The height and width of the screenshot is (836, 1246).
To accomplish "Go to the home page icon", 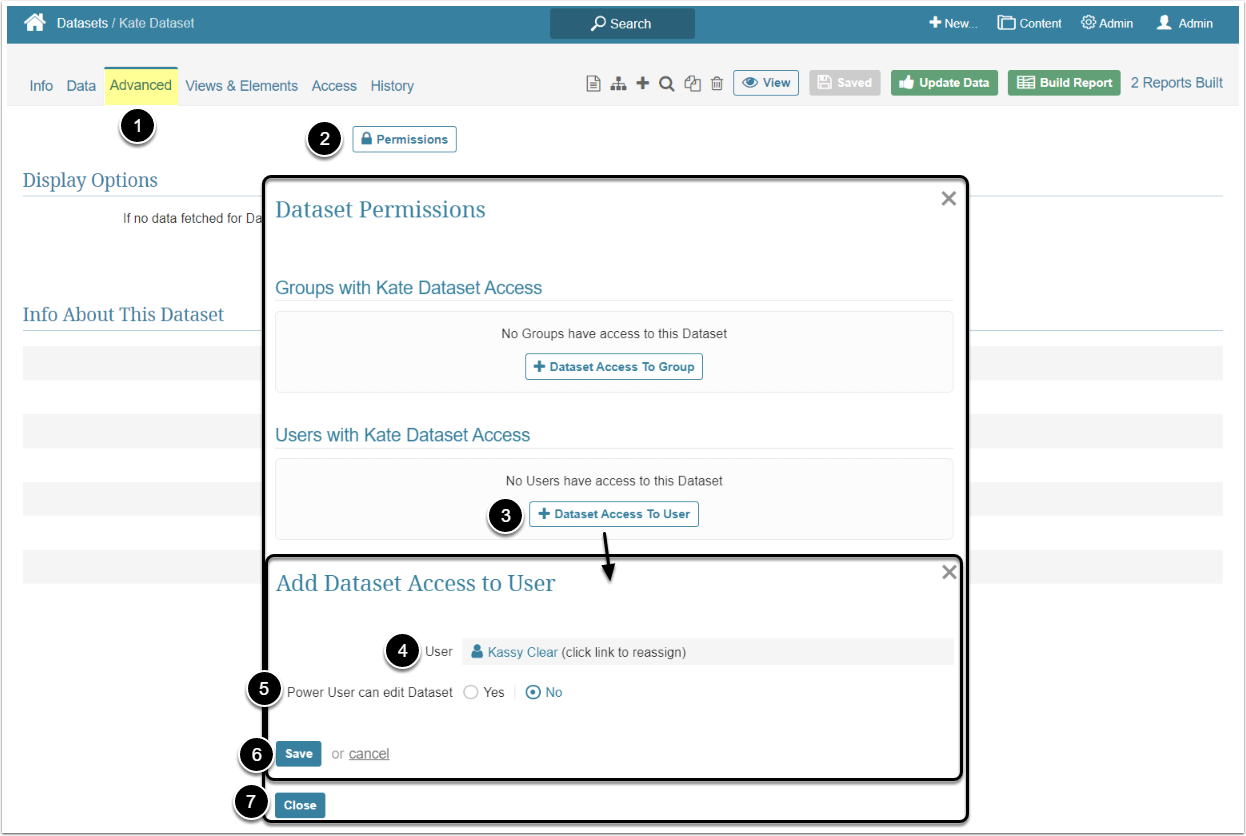I will click(35, 22).
